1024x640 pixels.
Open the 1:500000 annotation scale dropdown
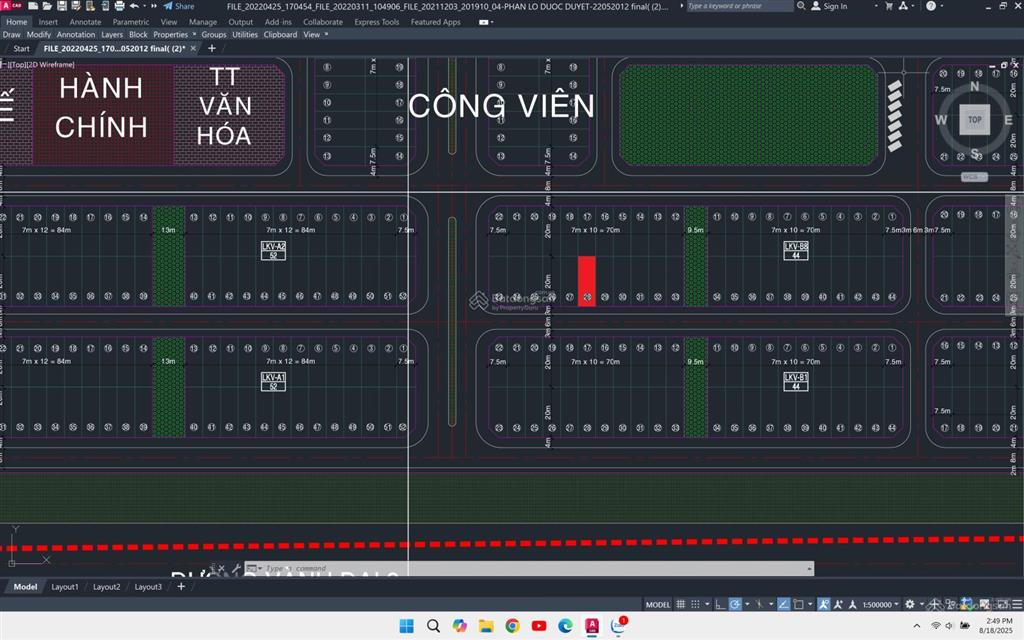coord(895,604)
